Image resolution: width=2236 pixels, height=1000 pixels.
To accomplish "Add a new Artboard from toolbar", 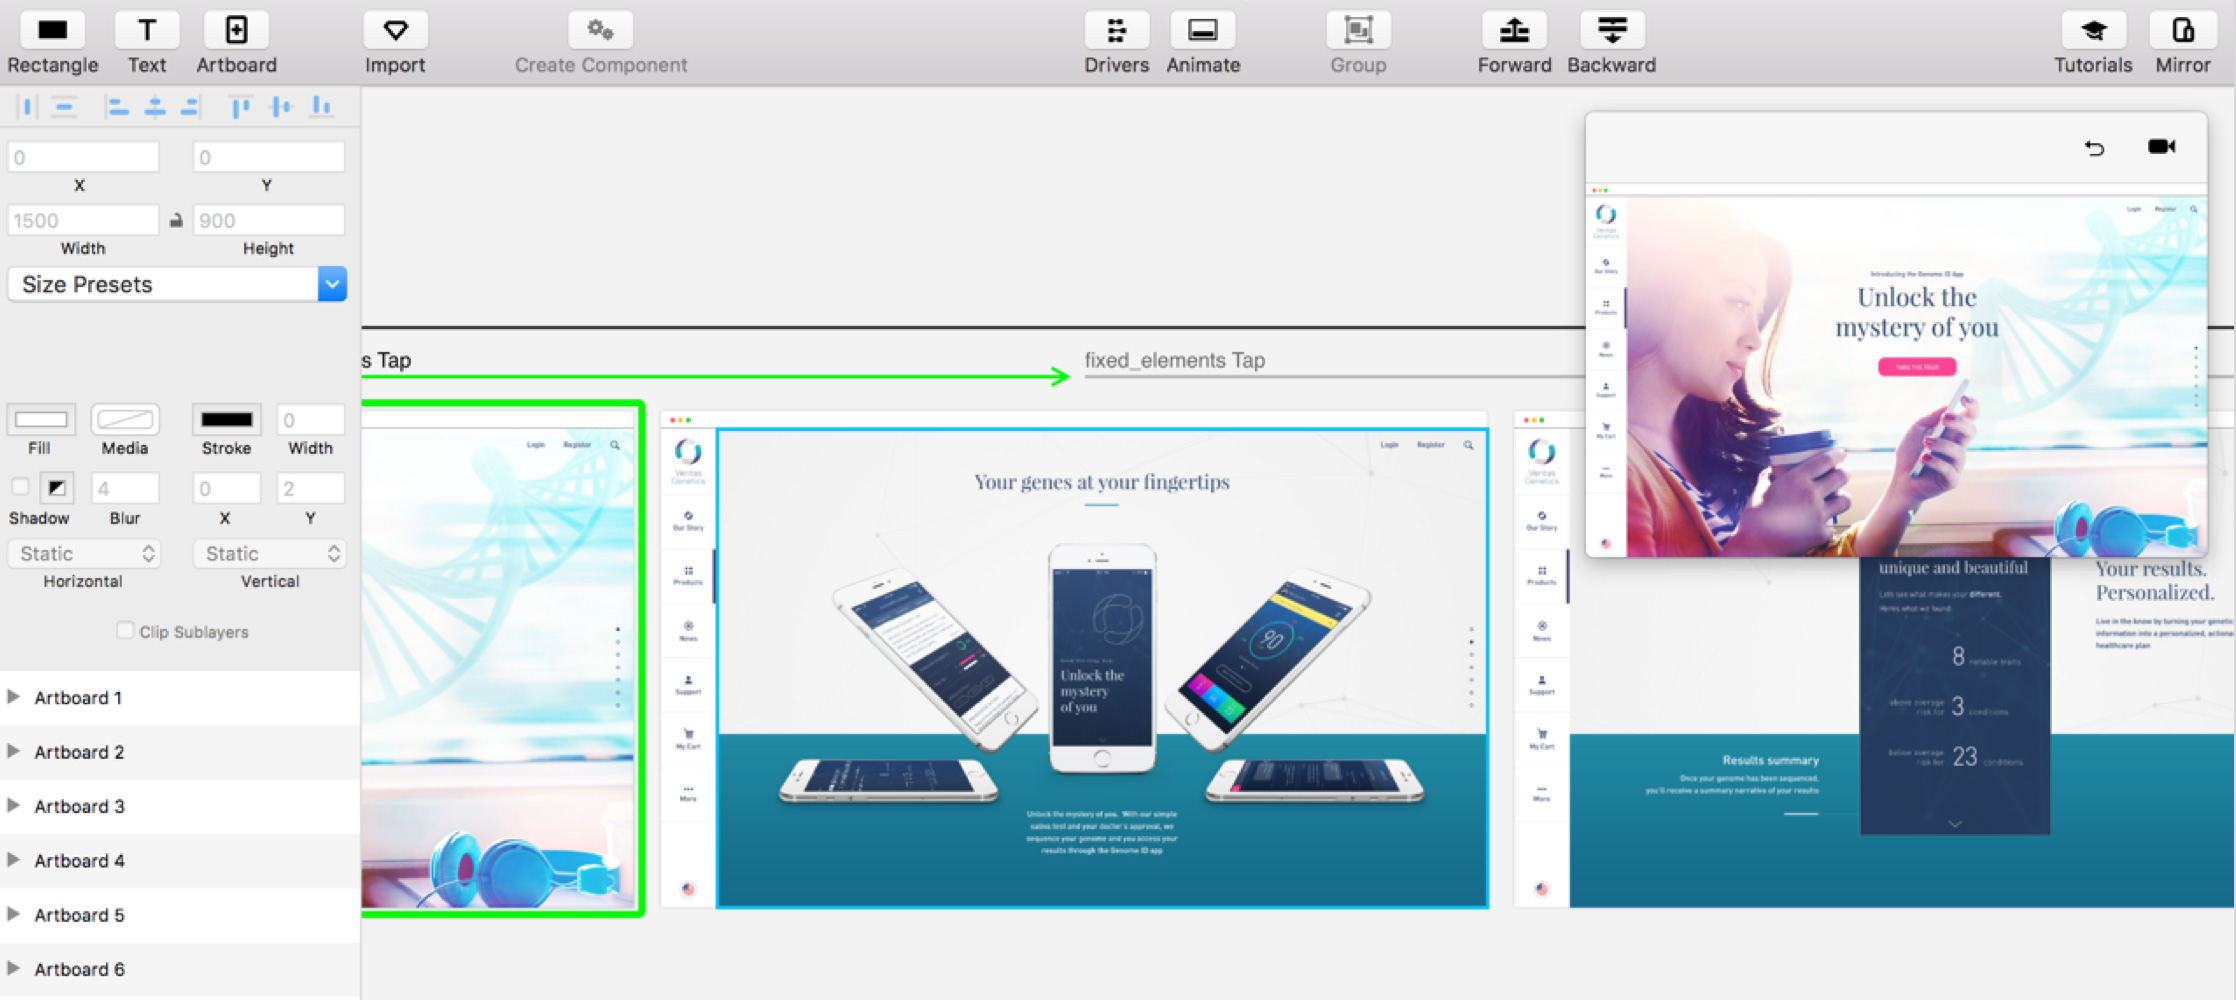I will [236, 31].
